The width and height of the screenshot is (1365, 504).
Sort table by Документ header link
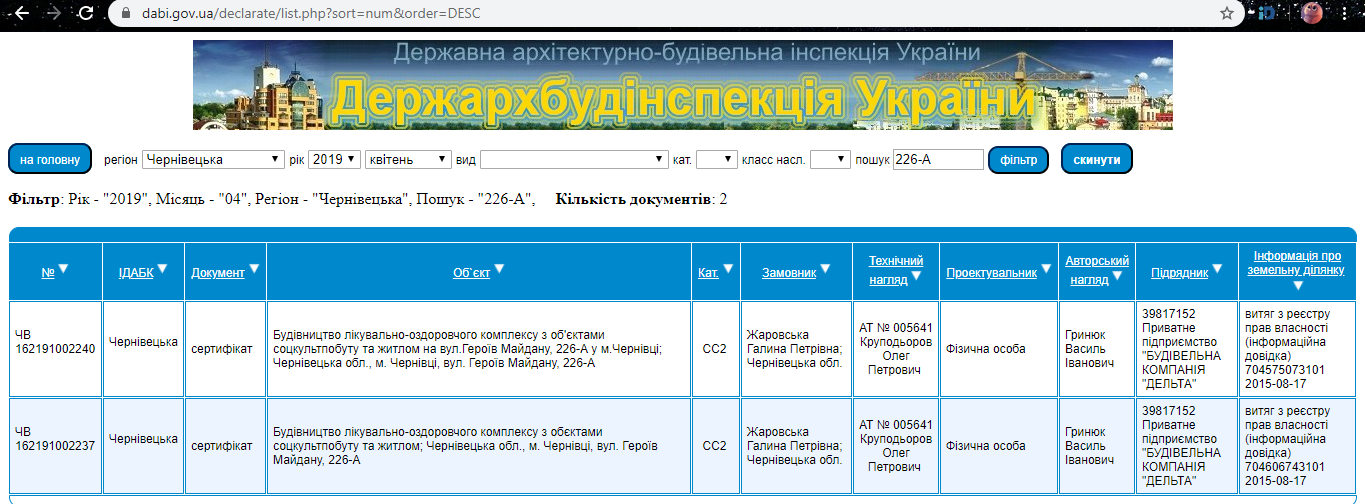point(218,272)
